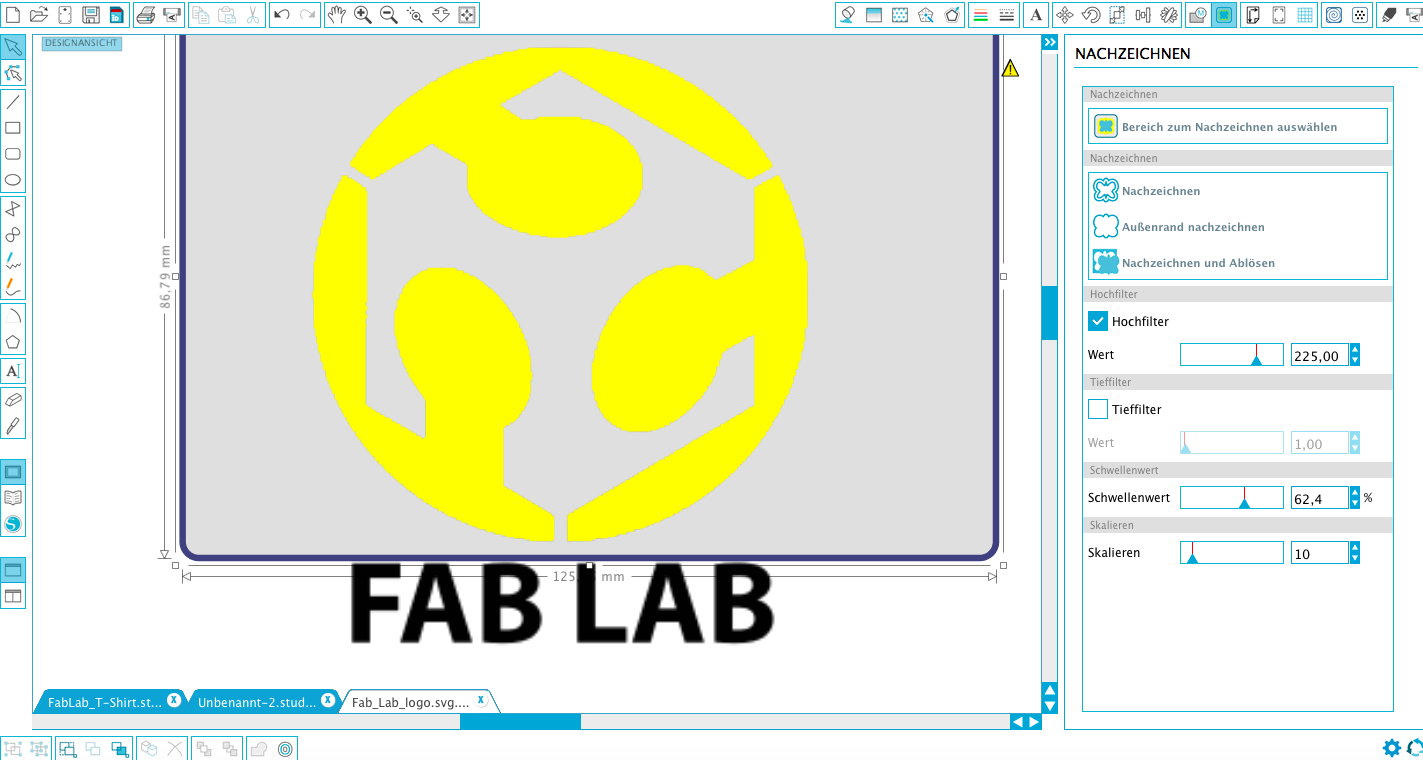Close the Fab_Lab_logo.svg tab

[481, 700]
